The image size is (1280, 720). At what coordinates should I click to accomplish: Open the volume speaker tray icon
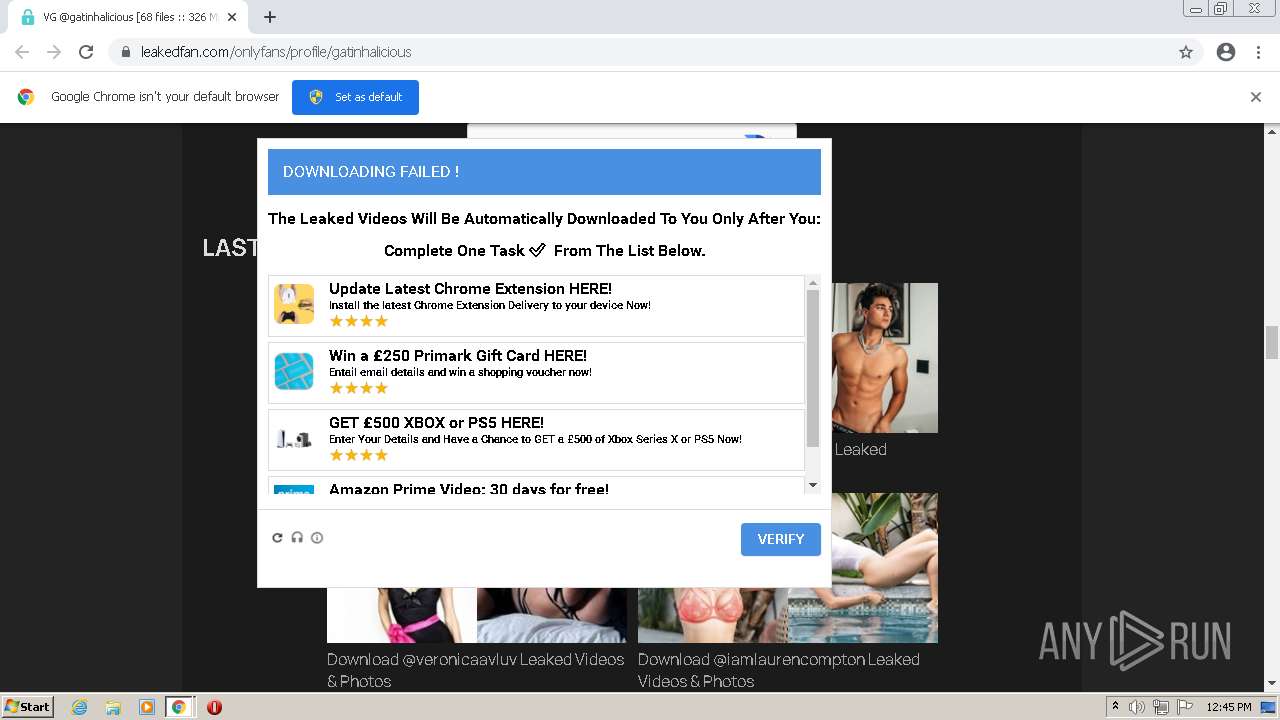(1137, 707)
